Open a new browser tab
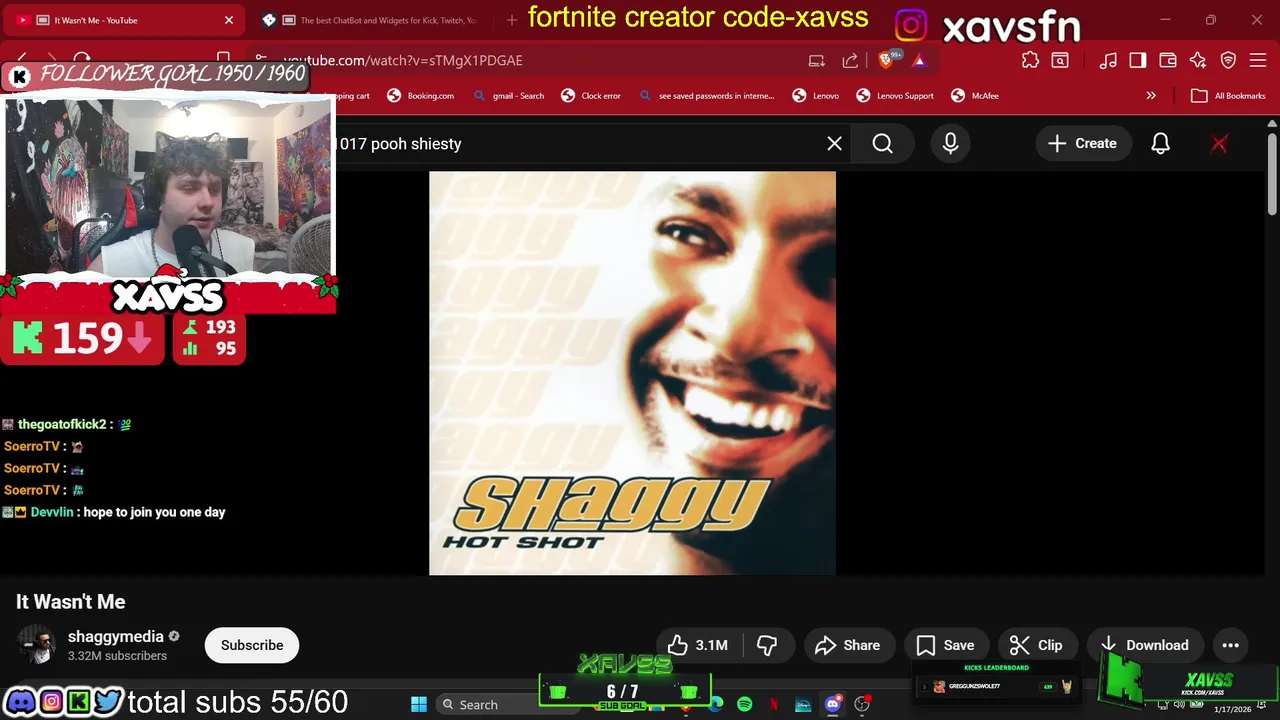This screenshot has width=1280, height=720. click(512, 20)
